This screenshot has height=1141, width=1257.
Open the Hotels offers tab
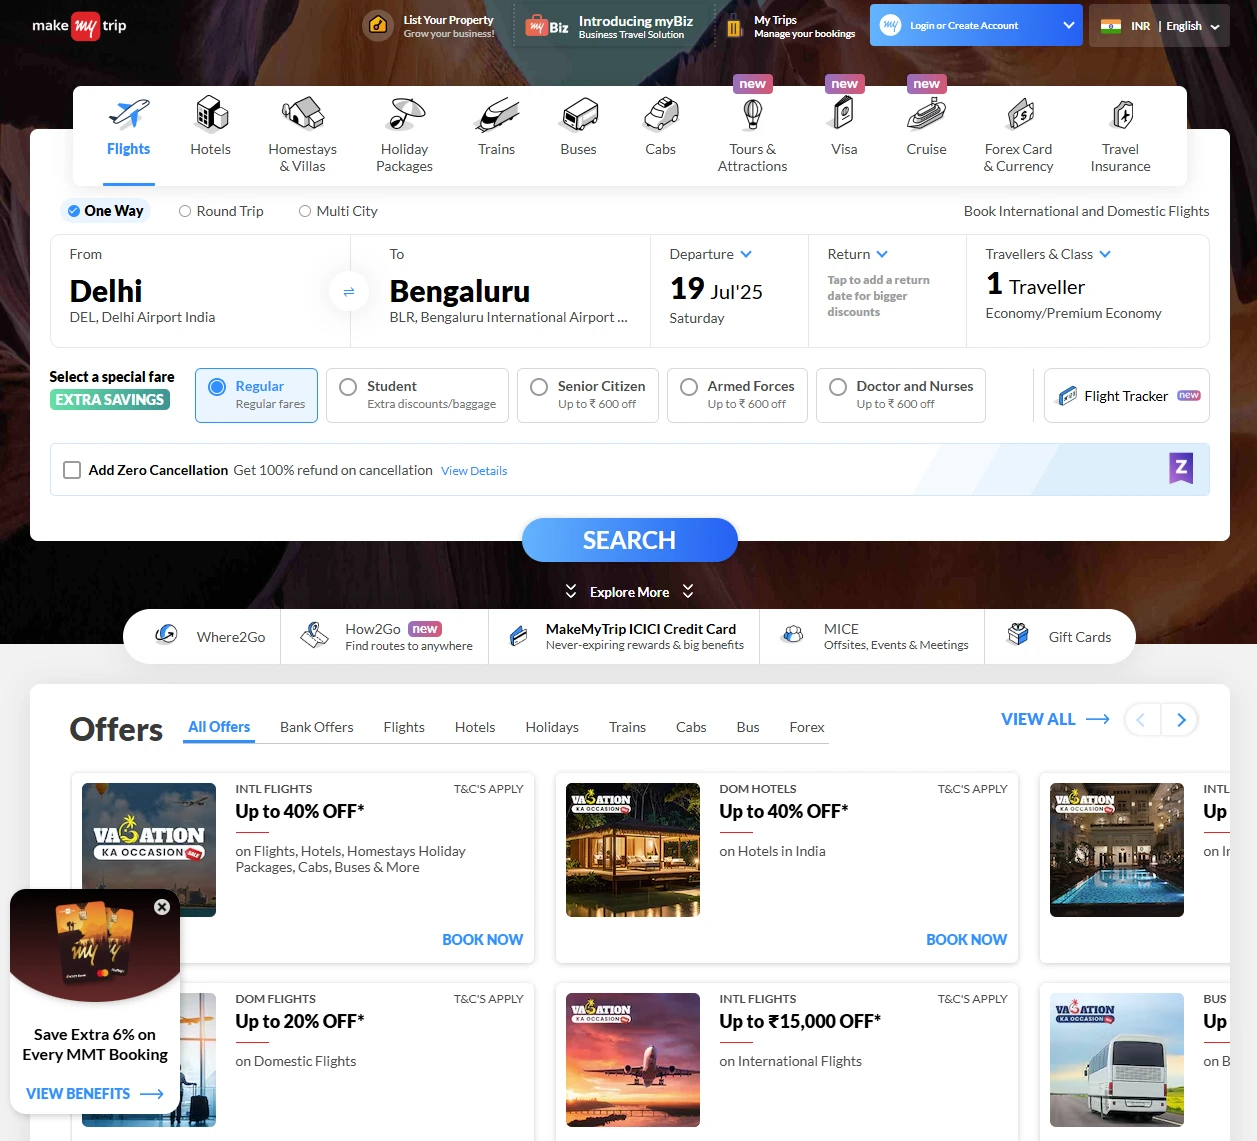(474, 727)
